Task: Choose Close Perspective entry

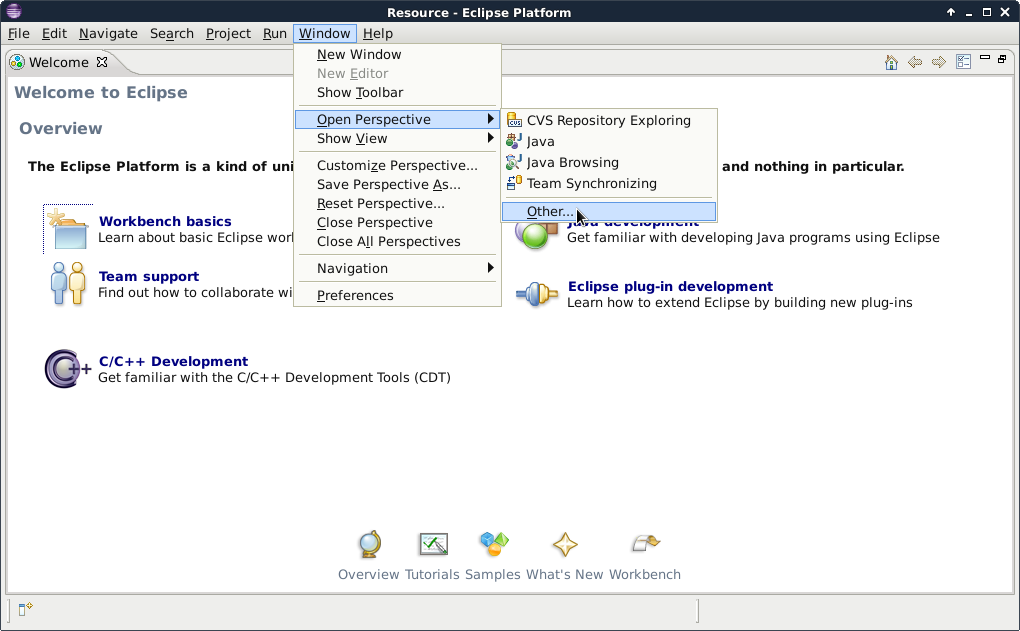Action: point(397,222)
